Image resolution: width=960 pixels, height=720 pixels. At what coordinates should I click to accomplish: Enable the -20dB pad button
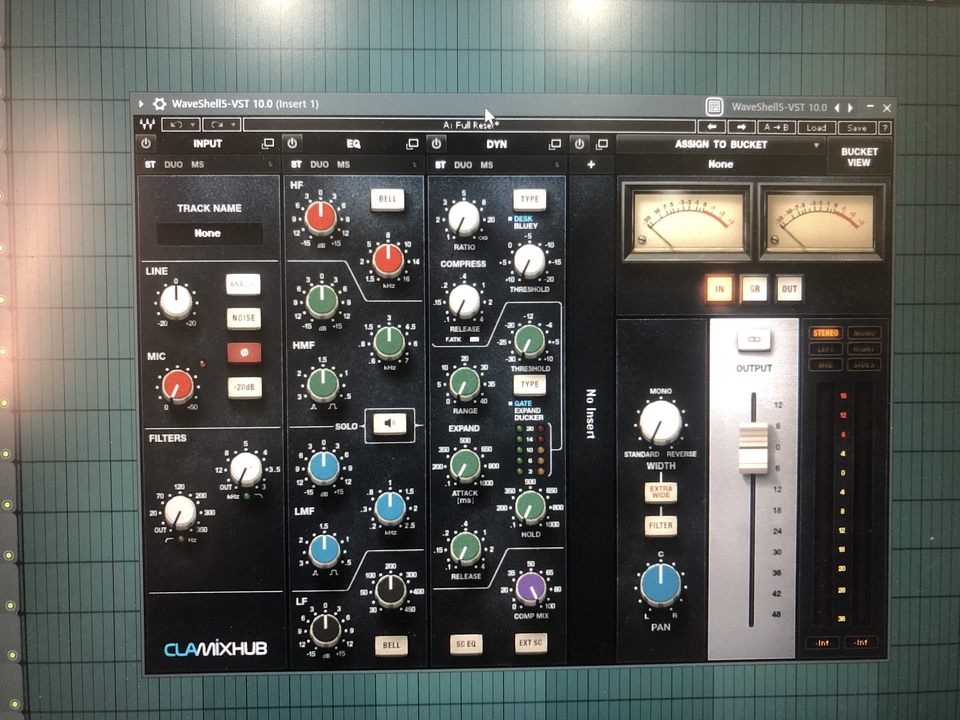(244, 387)
